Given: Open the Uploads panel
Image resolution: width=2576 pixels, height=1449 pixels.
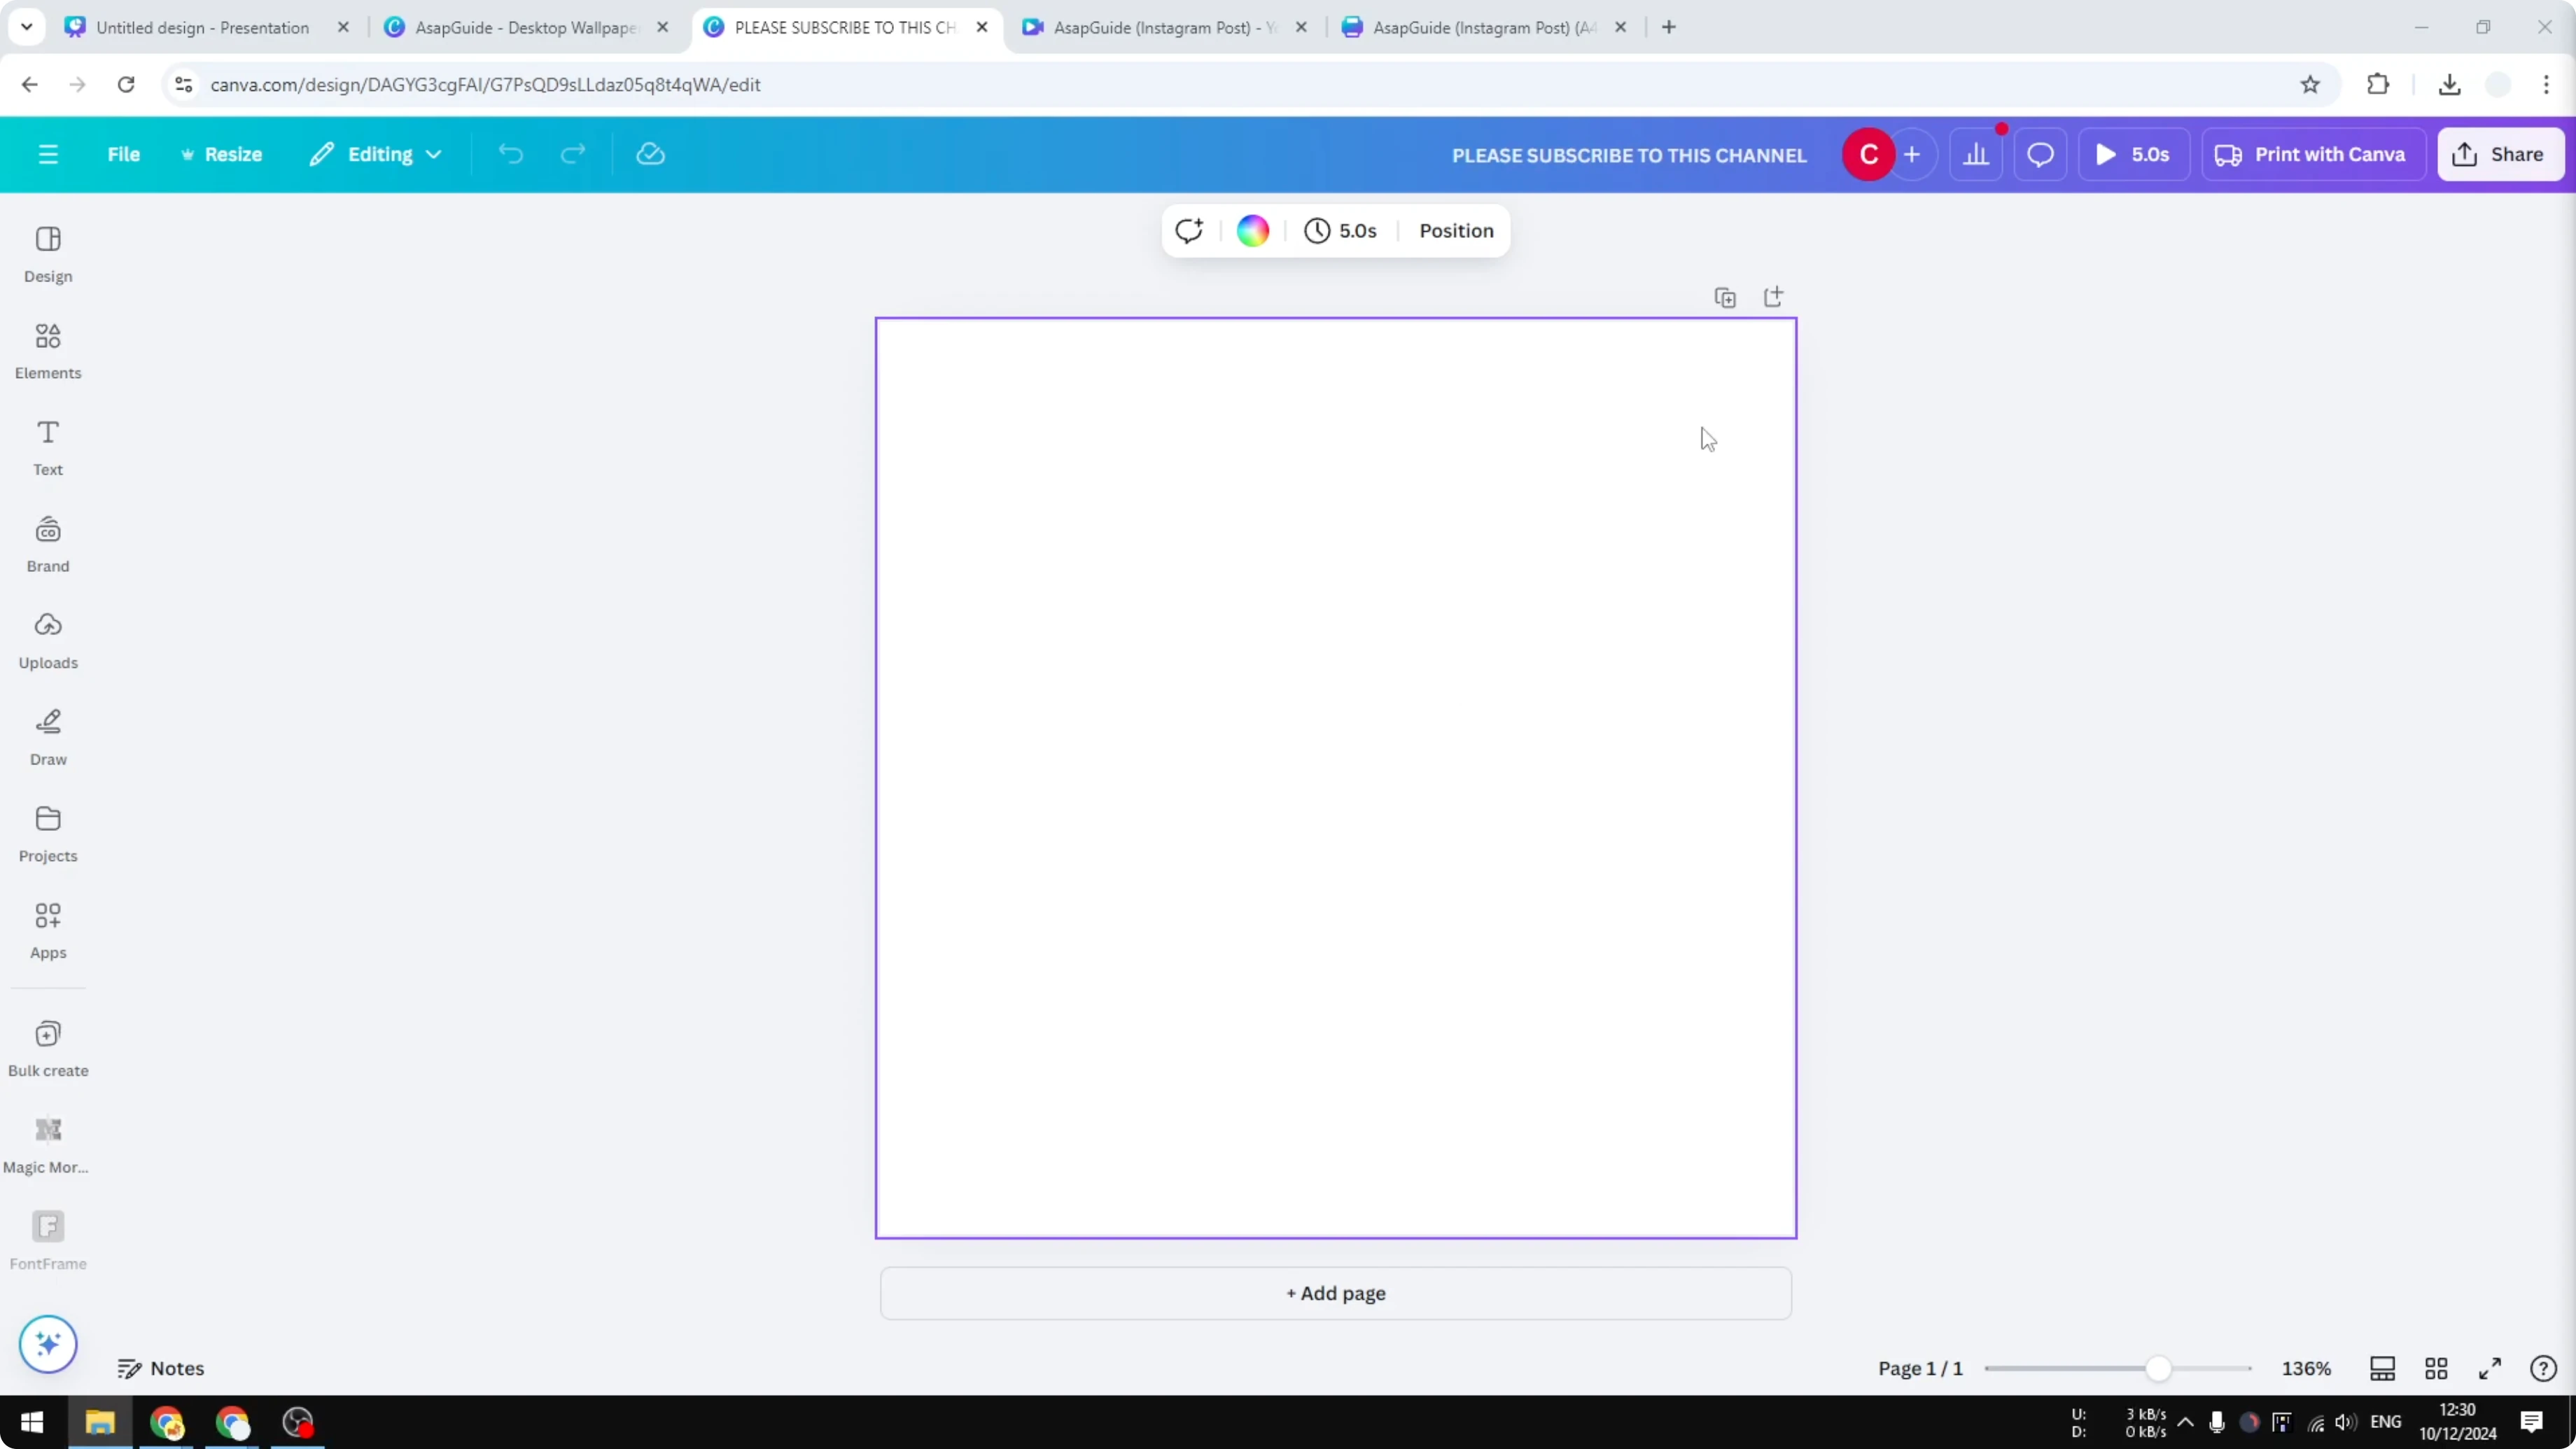Looking at the screenshot, I should point(47,640).
